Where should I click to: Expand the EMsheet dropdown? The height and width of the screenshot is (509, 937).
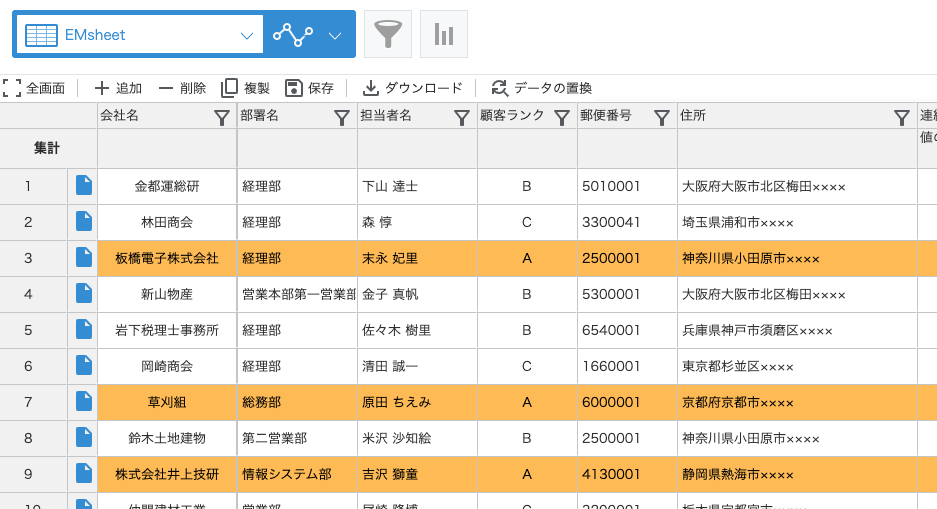pos(247,35)
